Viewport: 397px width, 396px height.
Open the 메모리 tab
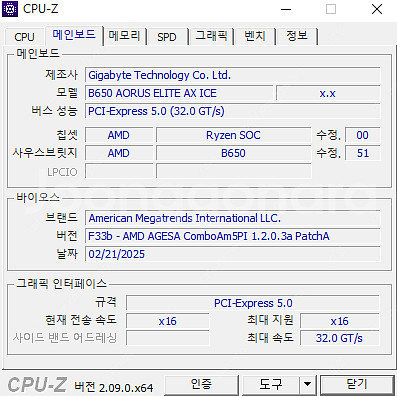coord(124,36)
